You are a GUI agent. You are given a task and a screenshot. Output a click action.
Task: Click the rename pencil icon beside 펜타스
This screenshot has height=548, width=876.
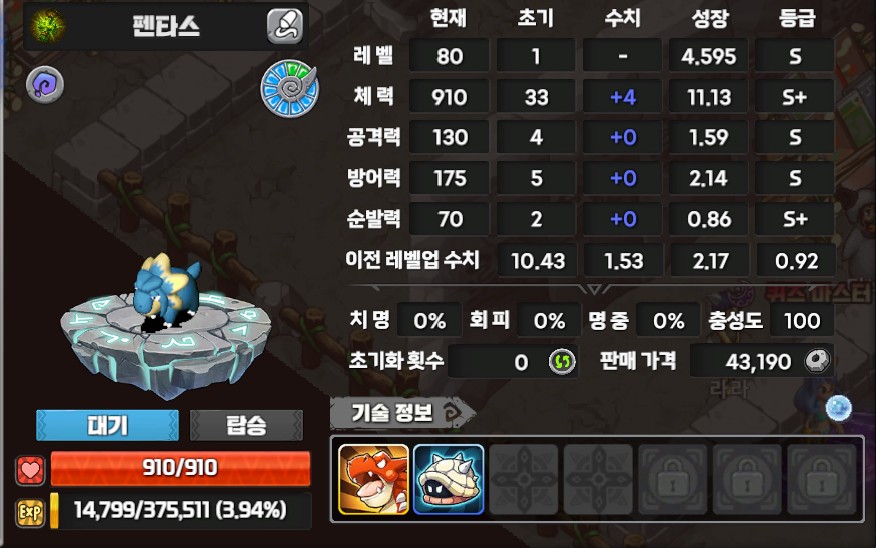click(x=285, y=26)
